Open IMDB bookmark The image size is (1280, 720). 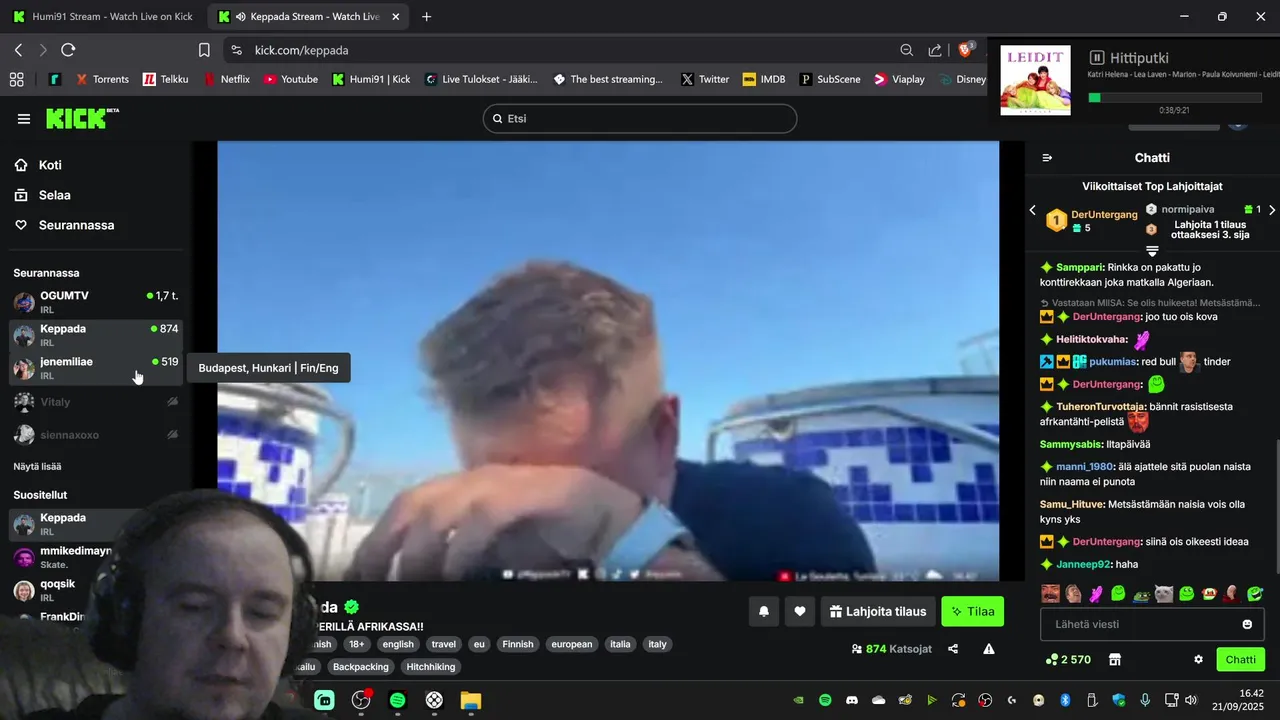pyautogui.click(x=764, y=79)
